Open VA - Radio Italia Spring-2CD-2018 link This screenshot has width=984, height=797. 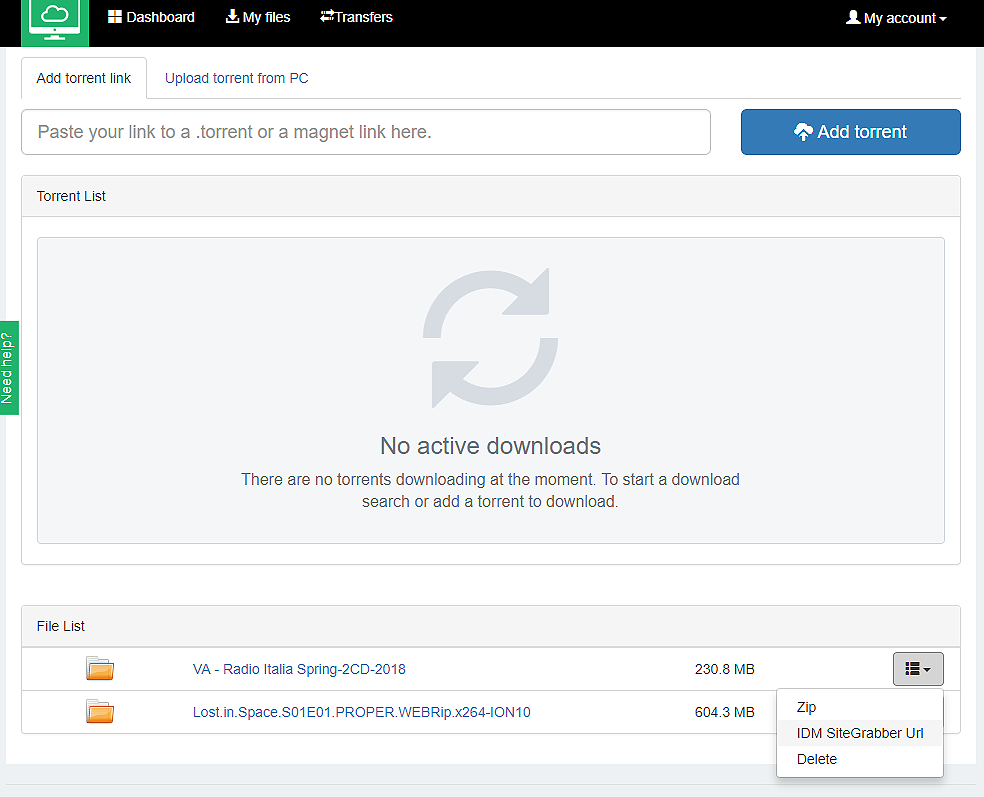[299, 669]
